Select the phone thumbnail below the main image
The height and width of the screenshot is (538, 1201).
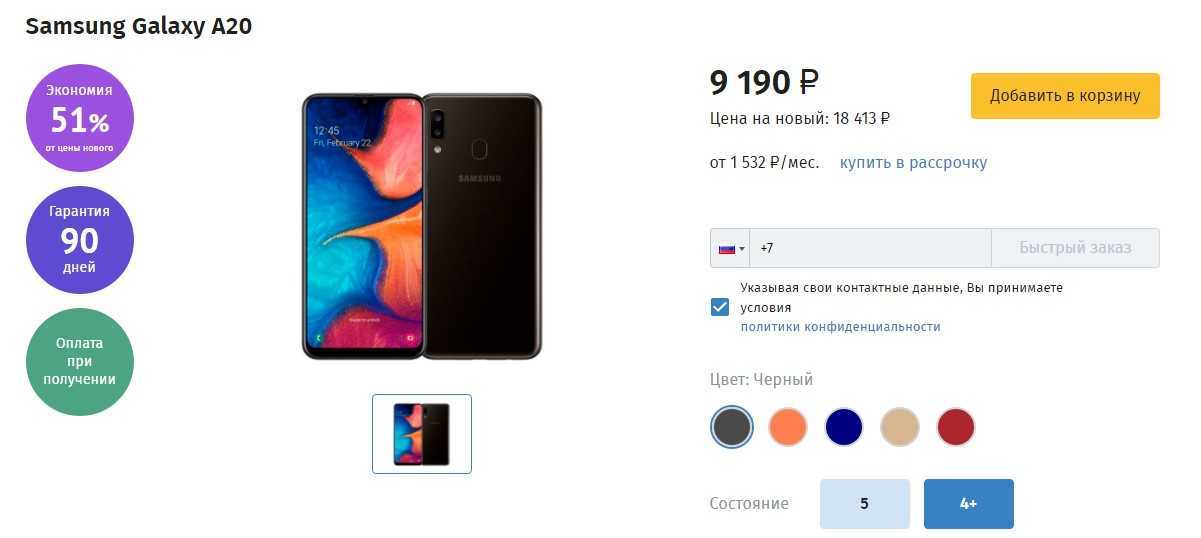tap(422, 434)
